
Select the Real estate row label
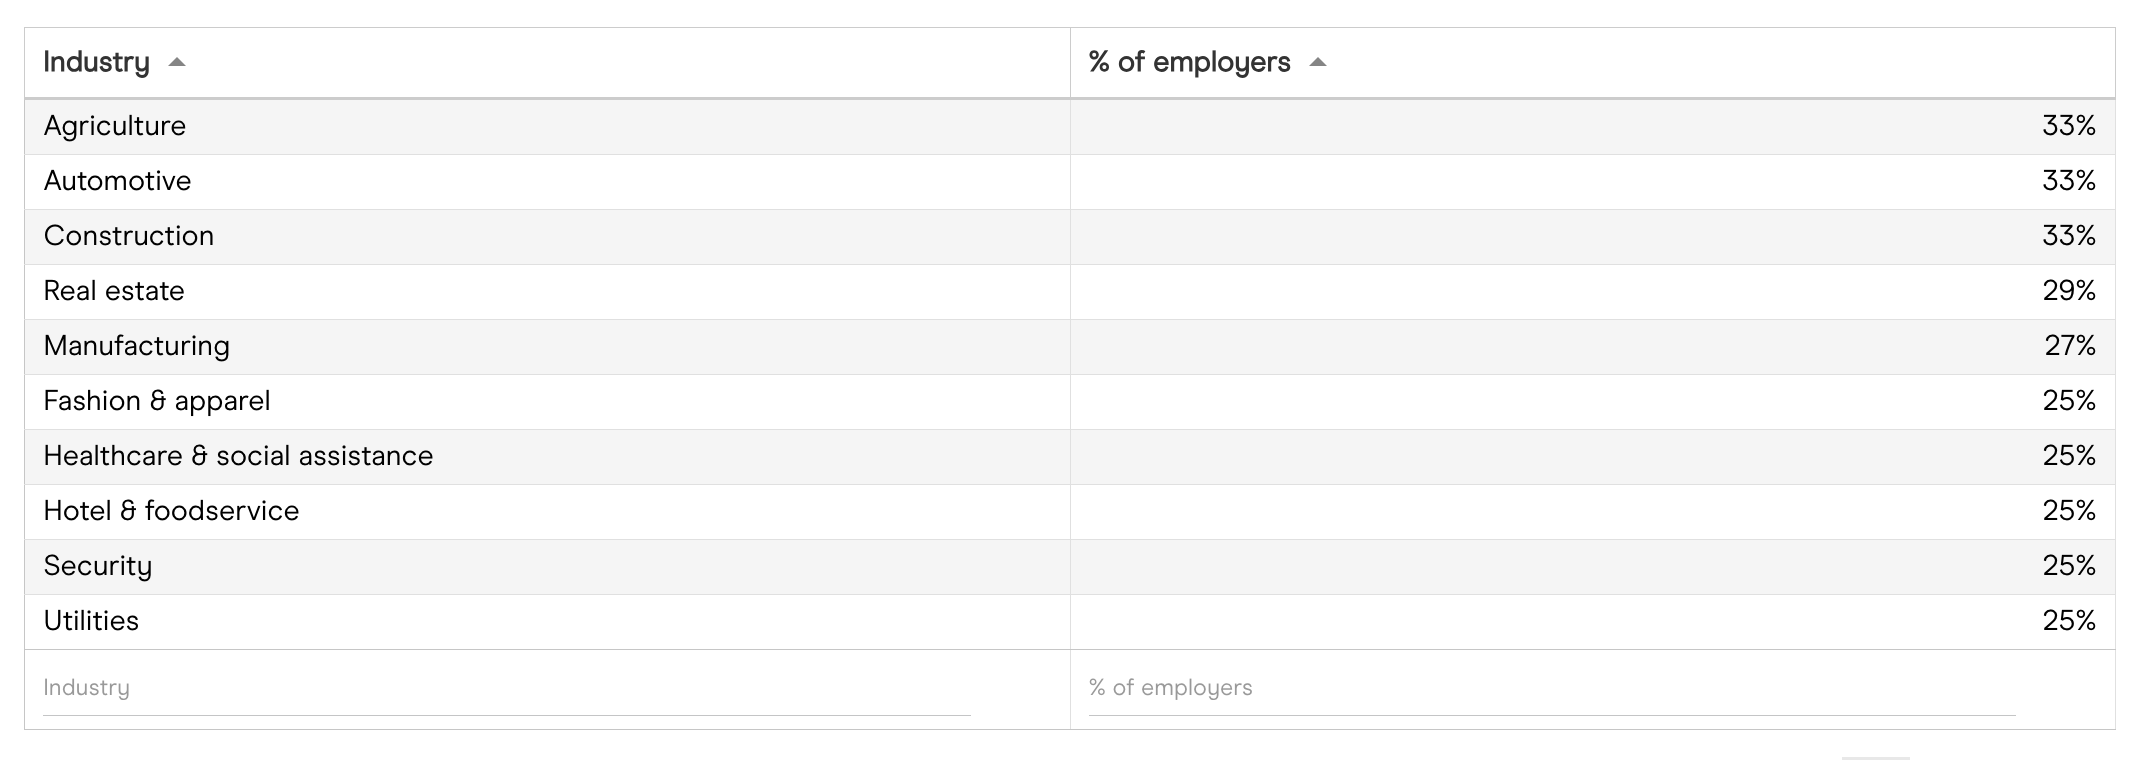(x=114, y=291)
